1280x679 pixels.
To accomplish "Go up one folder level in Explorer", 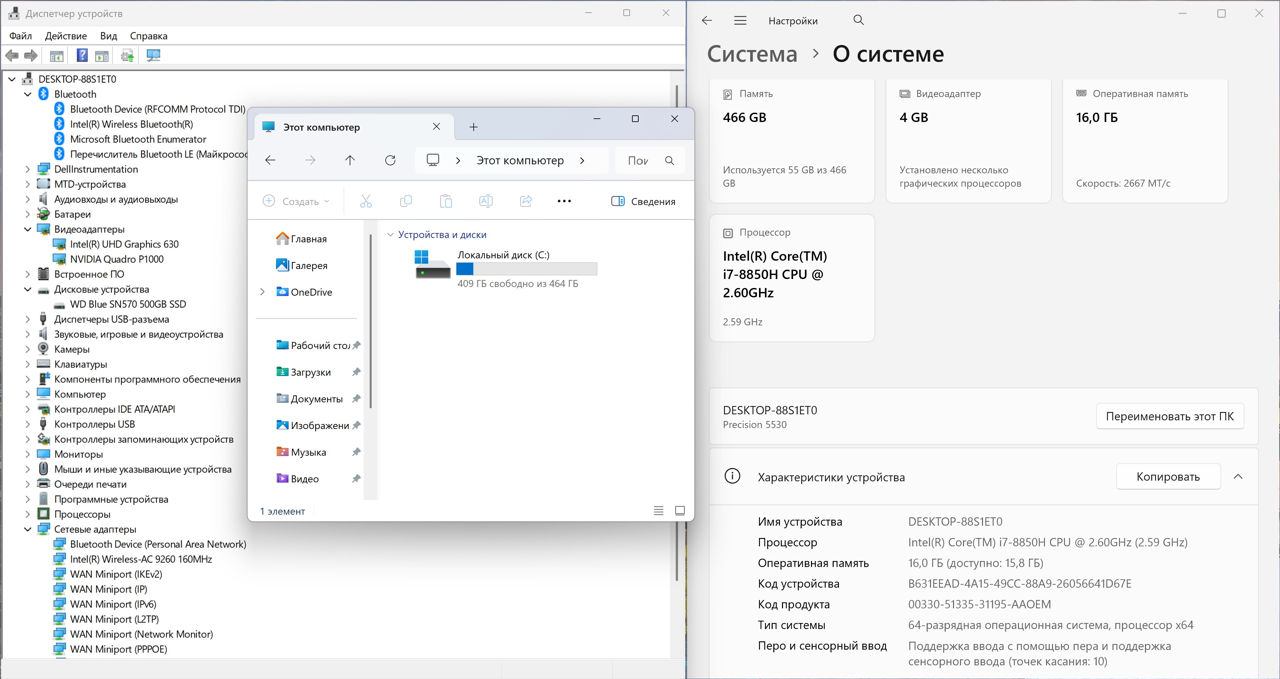I will click(349, 160).
